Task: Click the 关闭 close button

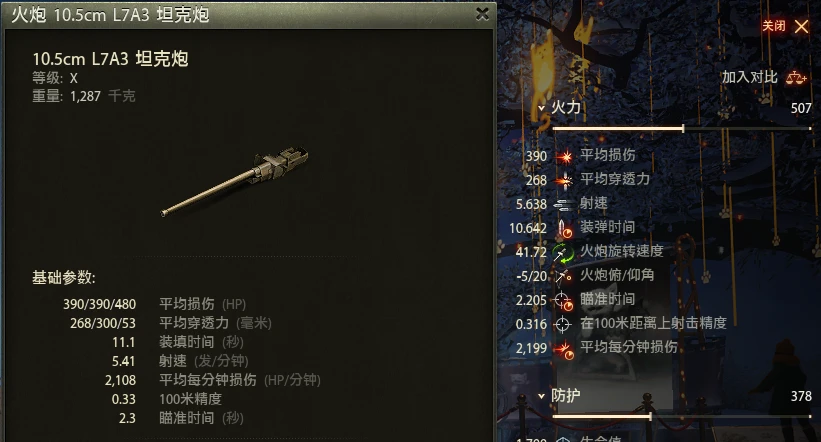Action: pyautogui.click(x=784, y=26)
